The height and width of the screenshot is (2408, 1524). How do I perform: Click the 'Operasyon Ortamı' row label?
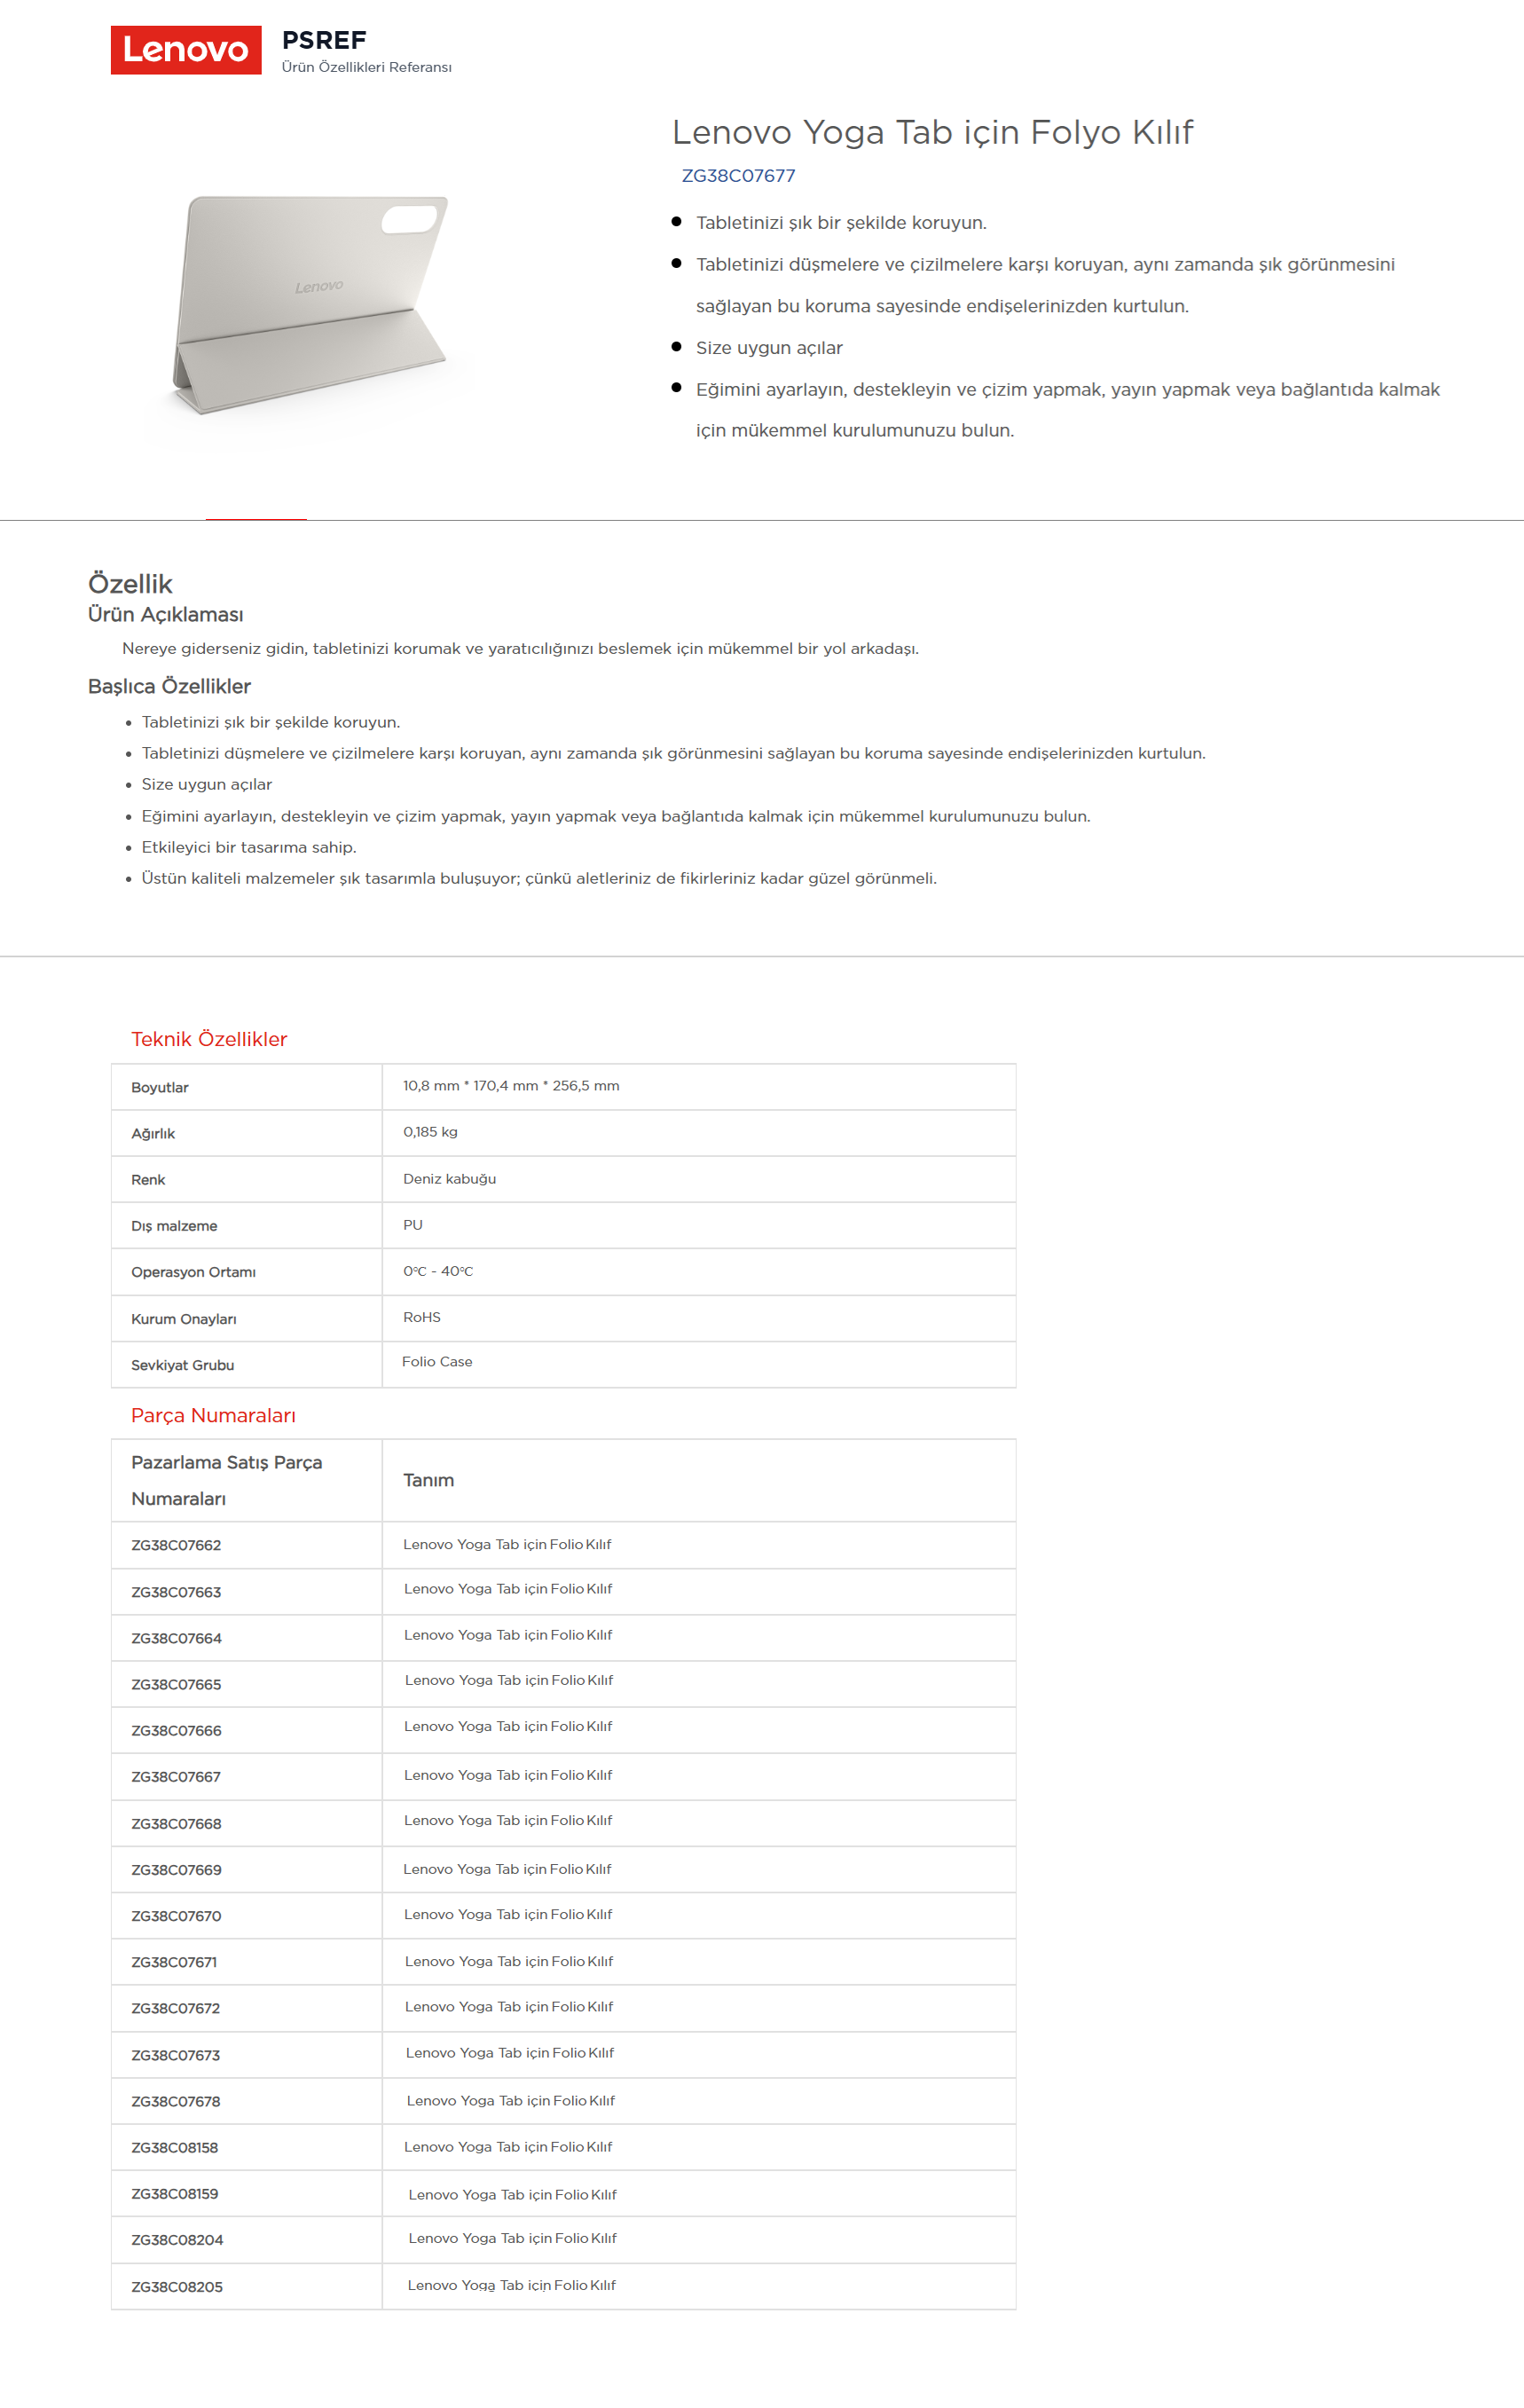point(193,1272)
